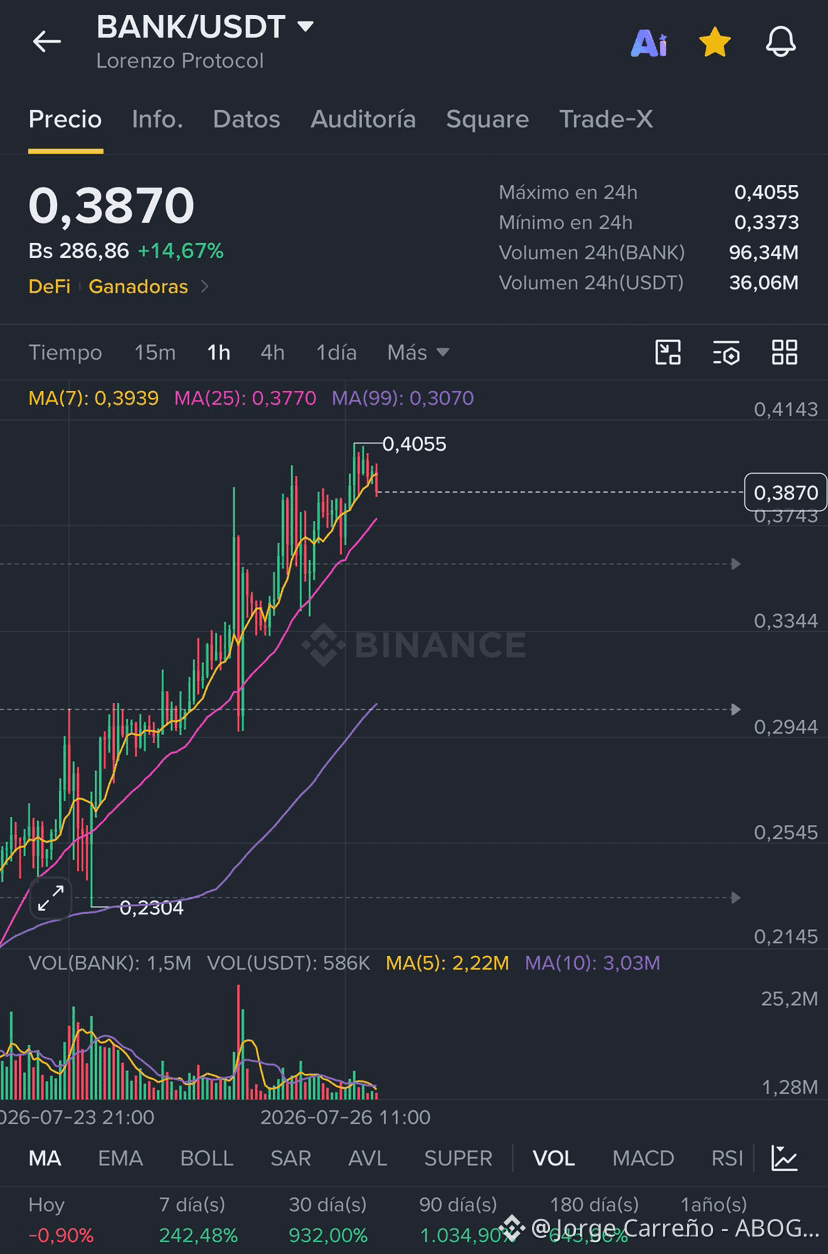The width and height of the screenshot is (828, 1254).
Task: Toggle the RSI sub-indicator
Action: [x=727, y=1158]
